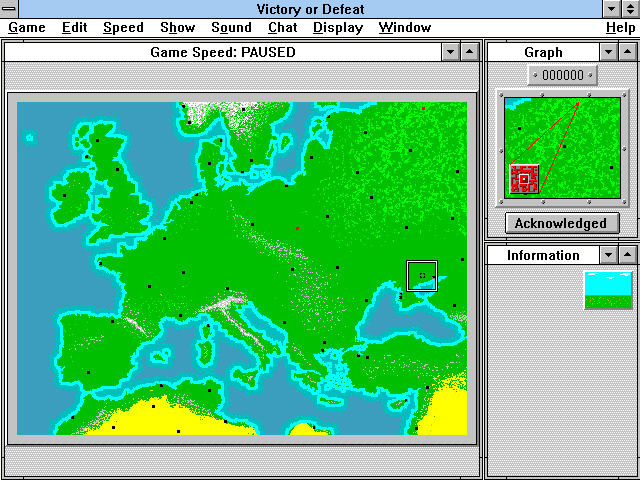Click the 000000 counter display
Screen dimensions: 640x480
[562, 75]
